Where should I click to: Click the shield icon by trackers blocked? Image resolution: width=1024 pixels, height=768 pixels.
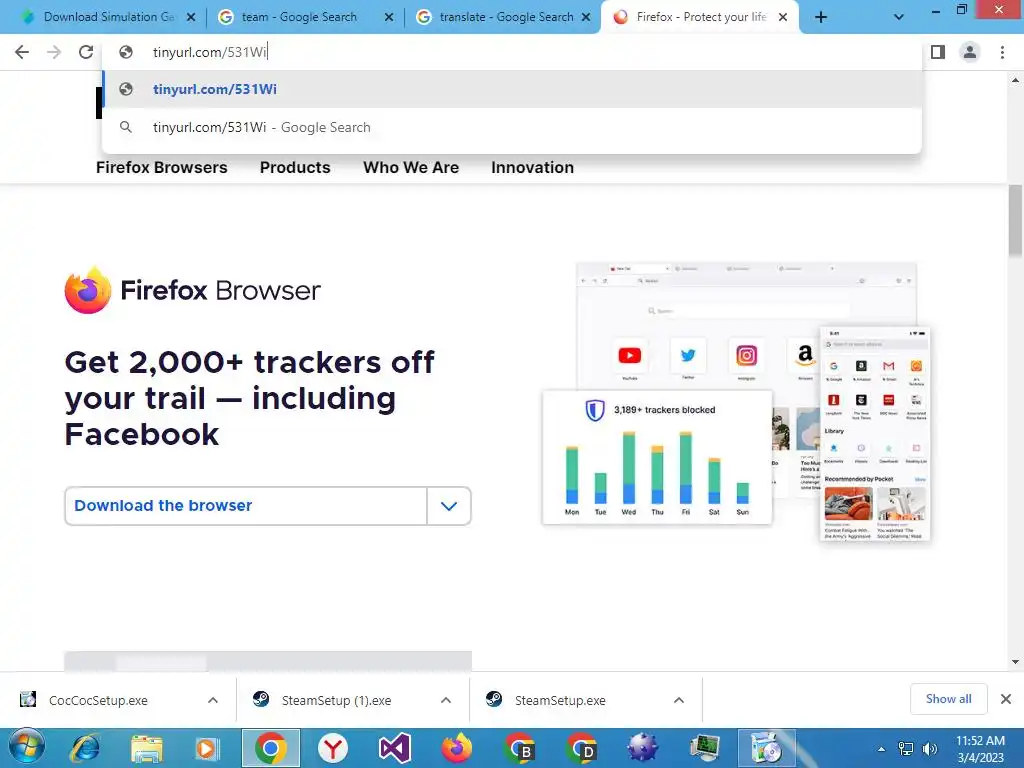(594, 410)
